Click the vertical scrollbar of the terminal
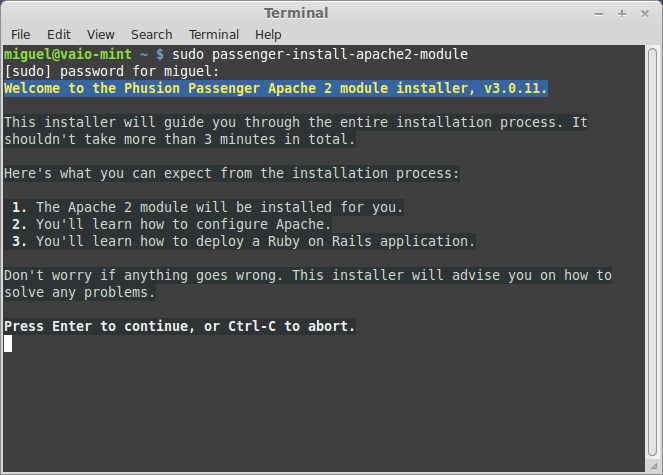663x475 pixels. (x=652, y=253)
